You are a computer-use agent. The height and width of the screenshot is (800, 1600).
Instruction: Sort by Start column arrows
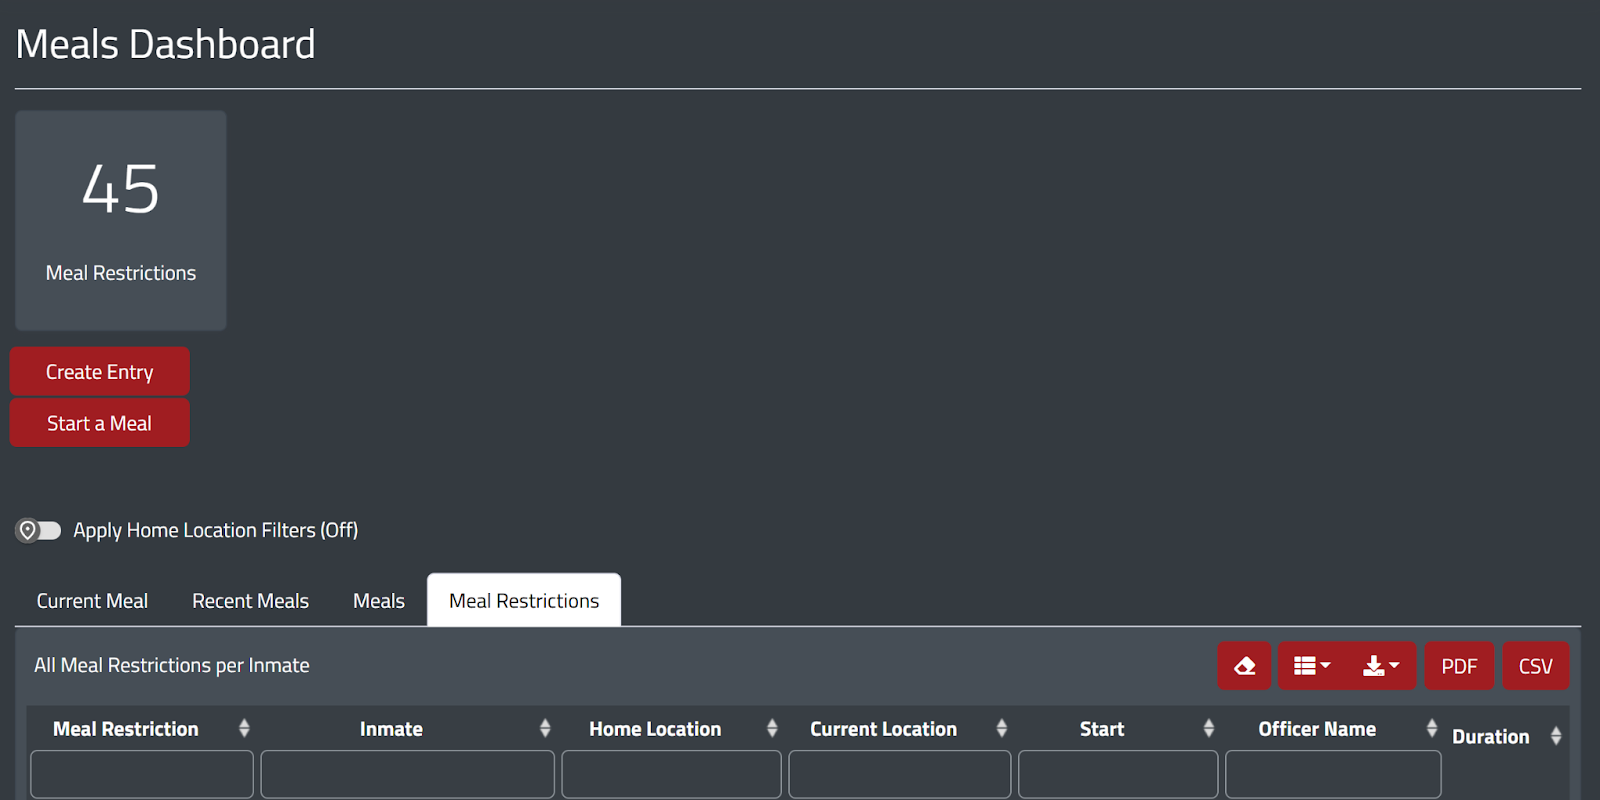pos(1209,728)
